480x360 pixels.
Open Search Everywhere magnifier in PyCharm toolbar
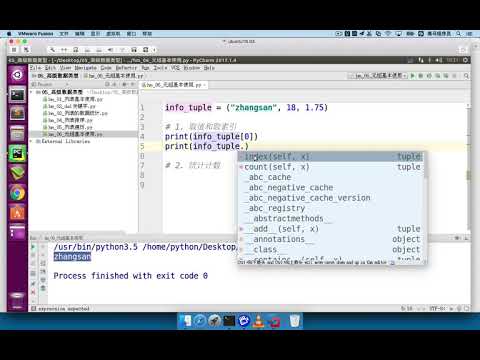tap(466, 76)
